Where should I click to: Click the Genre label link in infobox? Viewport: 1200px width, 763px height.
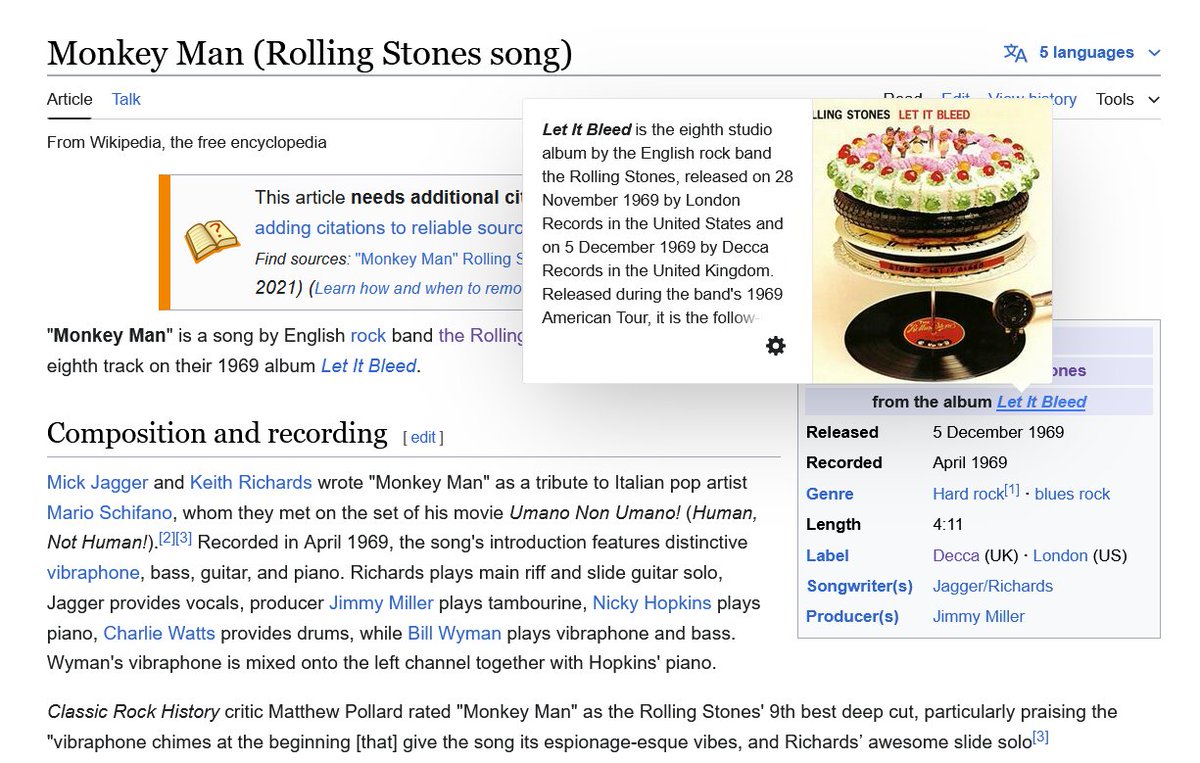coord(830,494)
